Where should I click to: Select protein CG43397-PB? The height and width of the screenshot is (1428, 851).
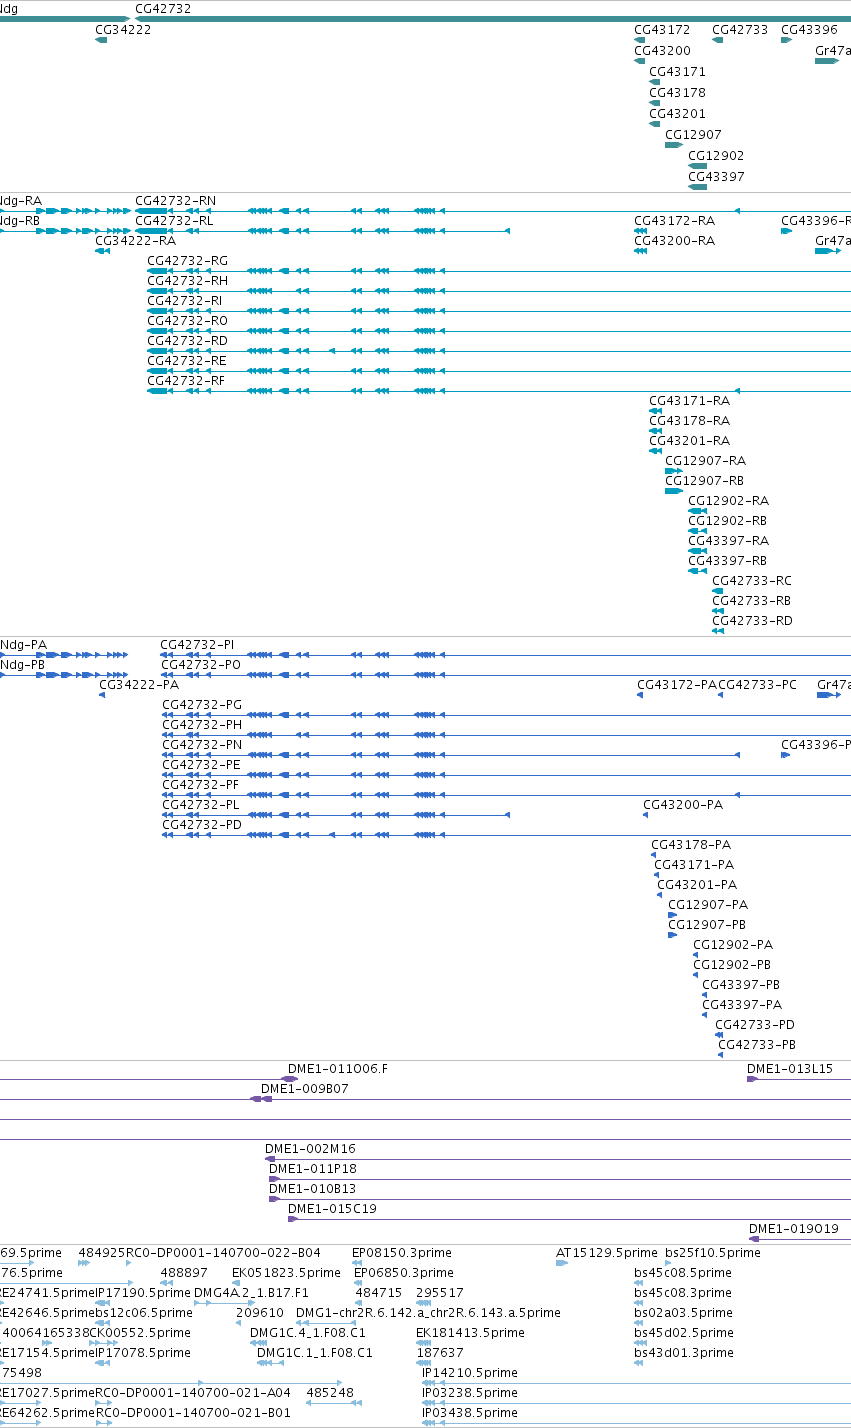[x=741, y=985]
